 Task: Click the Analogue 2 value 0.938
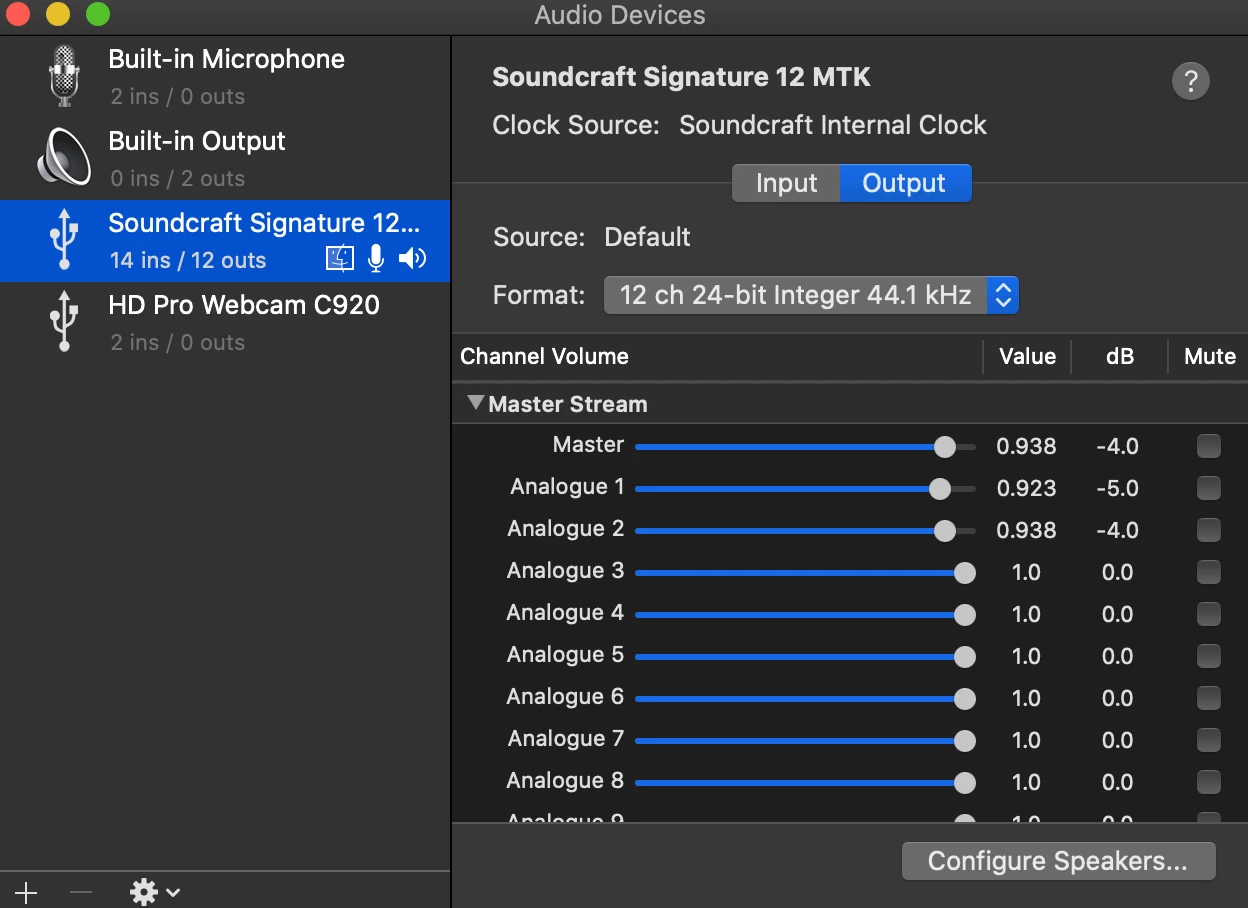tap(1026, 531)
